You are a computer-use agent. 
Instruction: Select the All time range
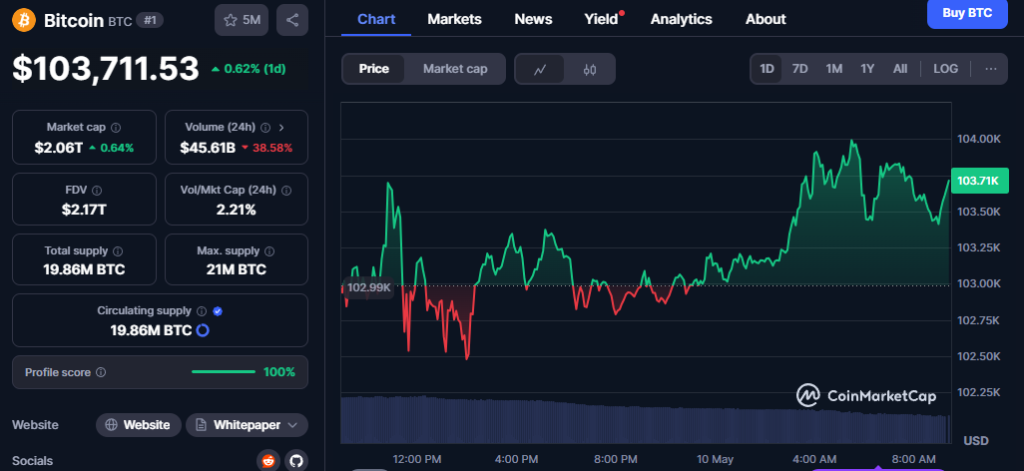tap(900, 69)
